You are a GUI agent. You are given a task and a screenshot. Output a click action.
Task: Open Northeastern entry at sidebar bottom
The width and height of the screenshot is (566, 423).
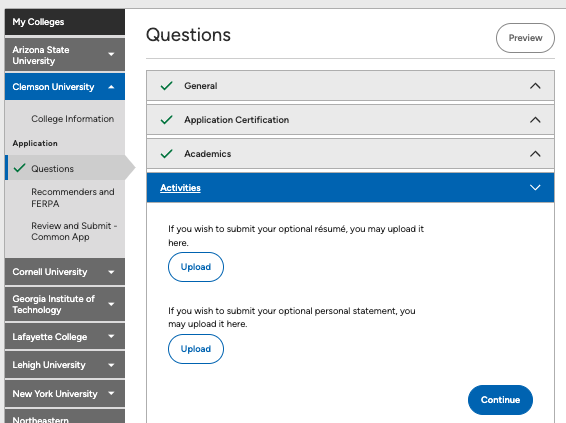pyautogui.click(x=65, y=416)
